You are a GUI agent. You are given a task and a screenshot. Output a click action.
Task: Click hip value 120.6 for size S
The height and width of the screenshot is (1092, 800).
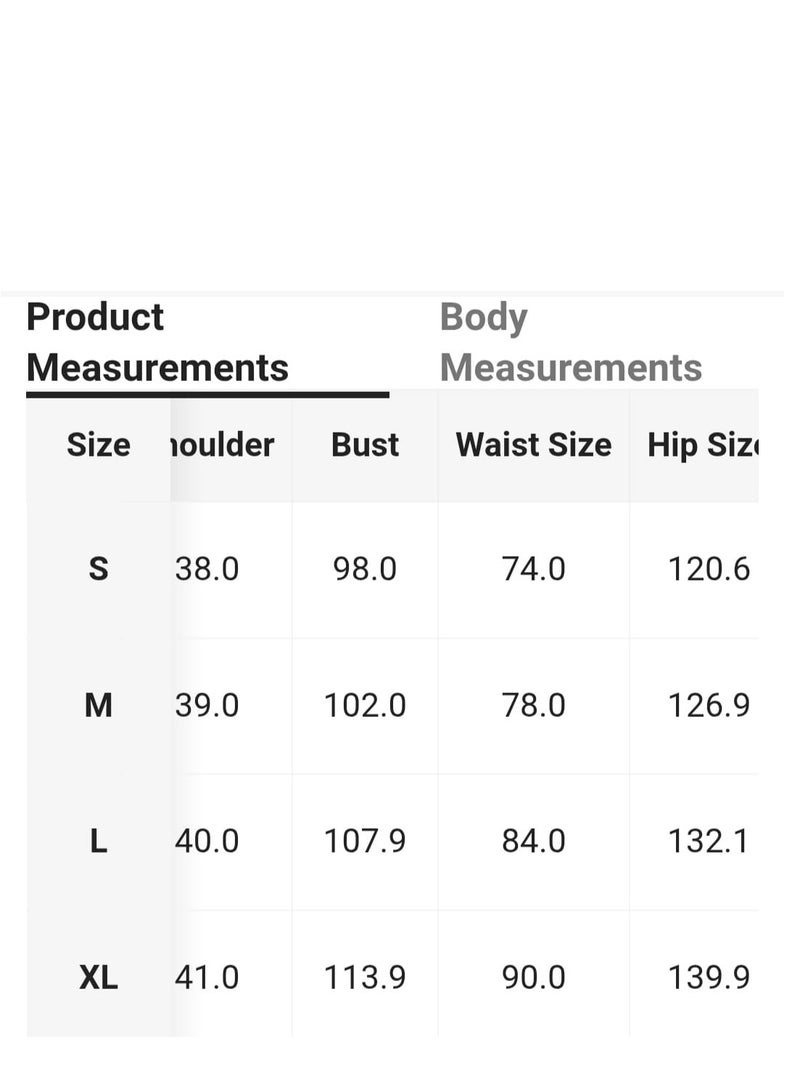pyautogui.click(x=709, y=569)
